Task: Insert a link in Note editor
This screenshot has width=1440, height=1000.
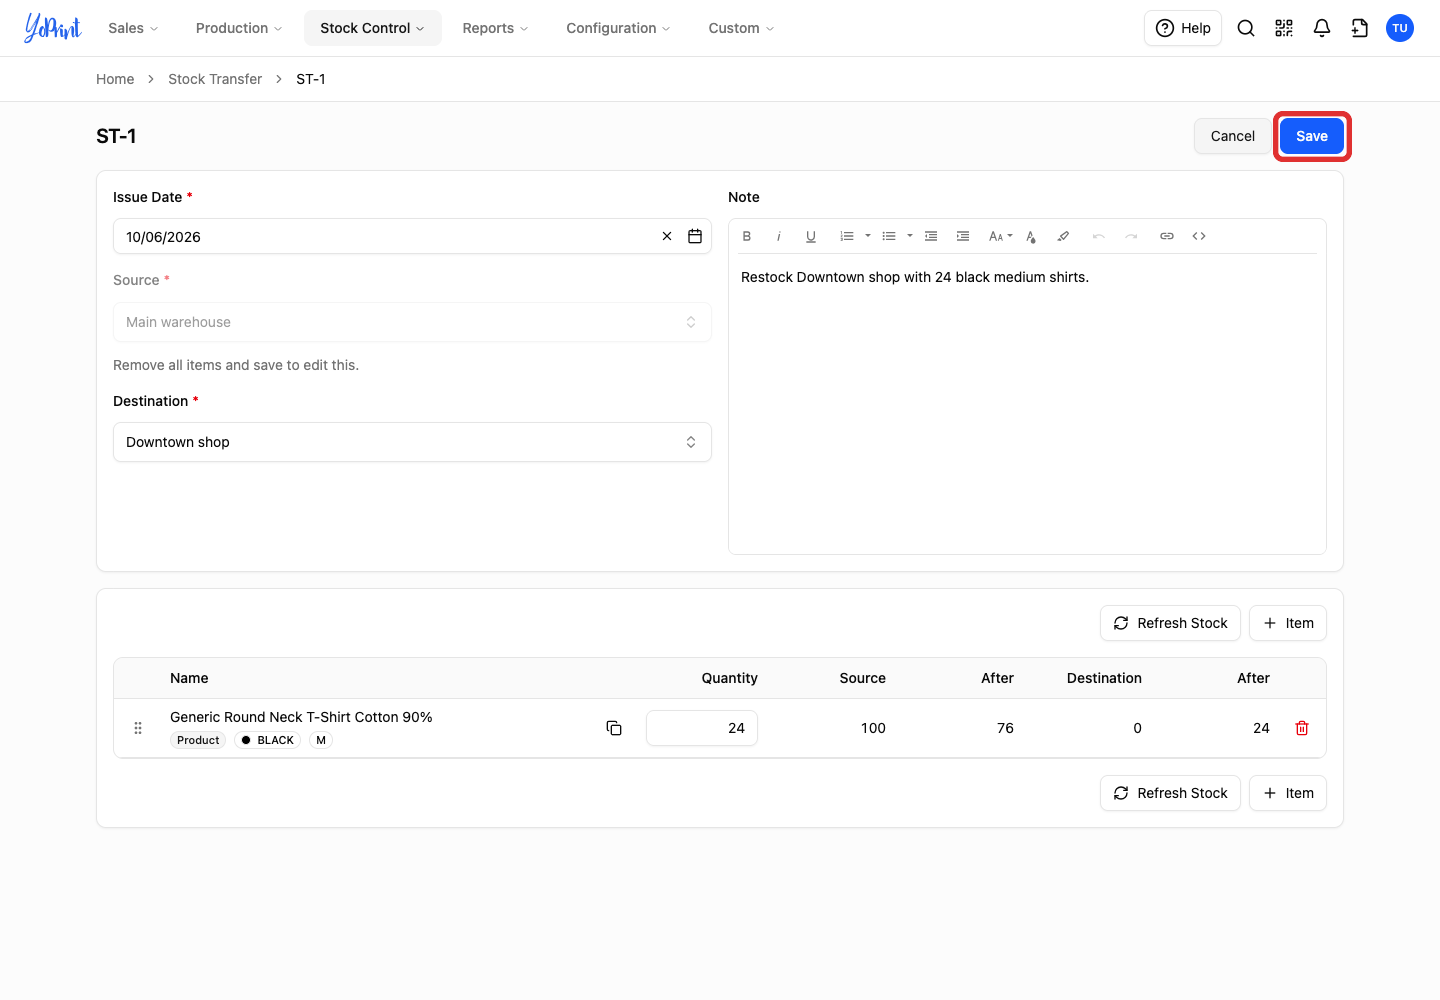Action: pos(1167,236)
